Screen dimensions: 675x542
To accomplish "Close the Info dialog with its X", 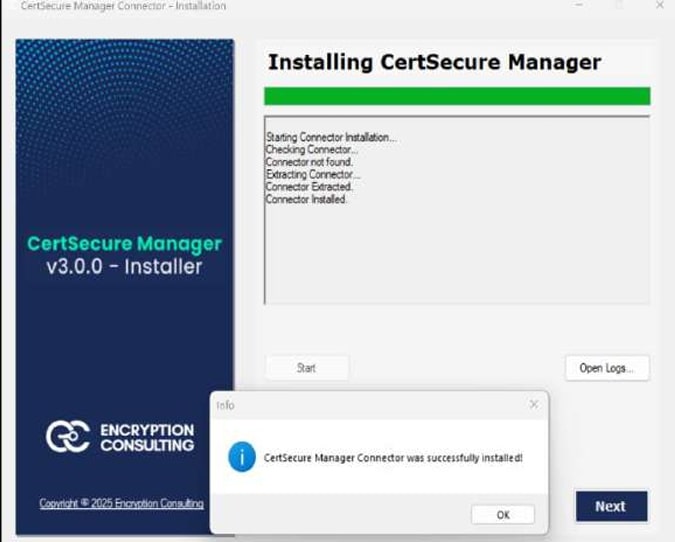I will pyautogui.click(x=534, y=404).
